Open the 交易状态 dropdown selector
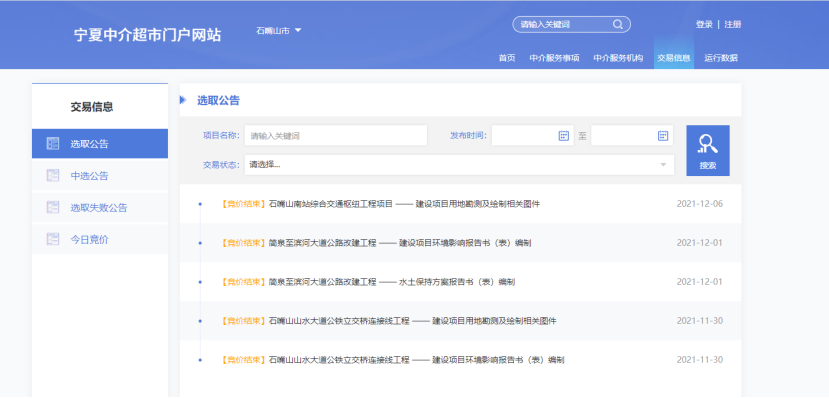 459,165
